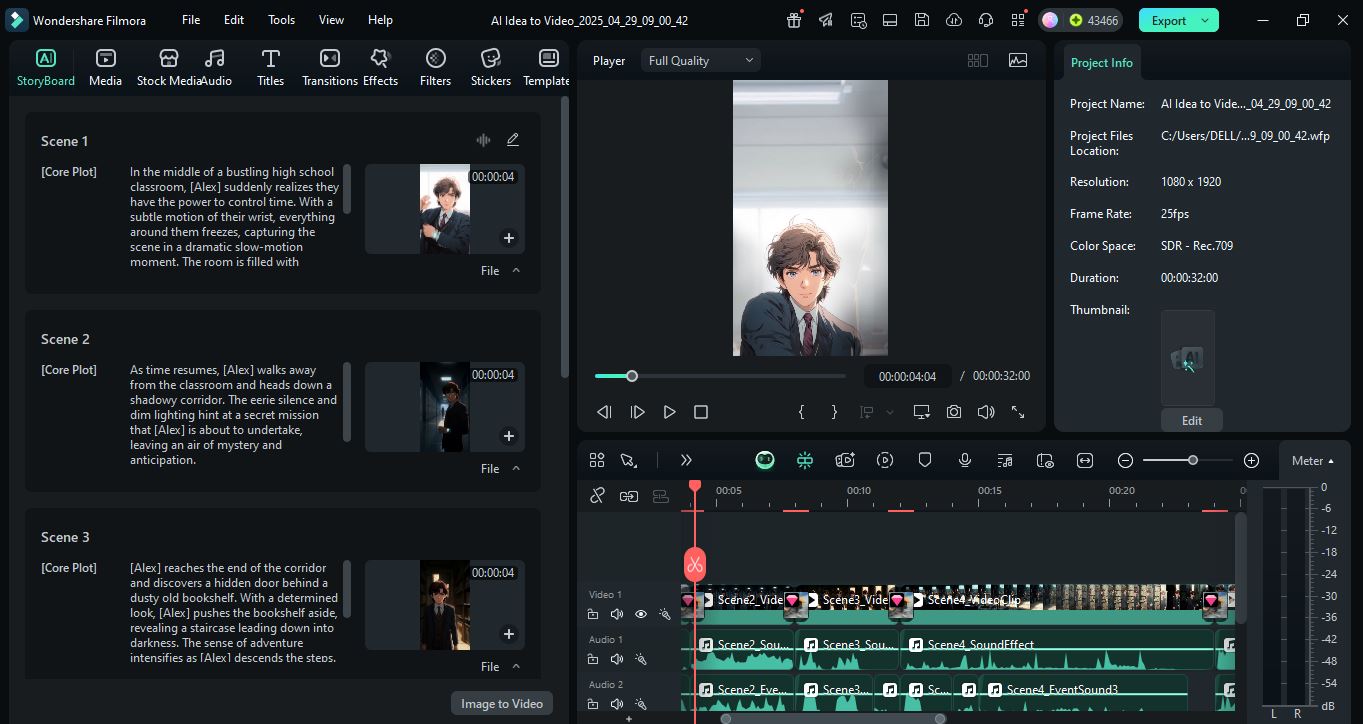This screenshot has height=724, width=1363.
Task: Open the gift rewards icon
Action: [794, 20]
